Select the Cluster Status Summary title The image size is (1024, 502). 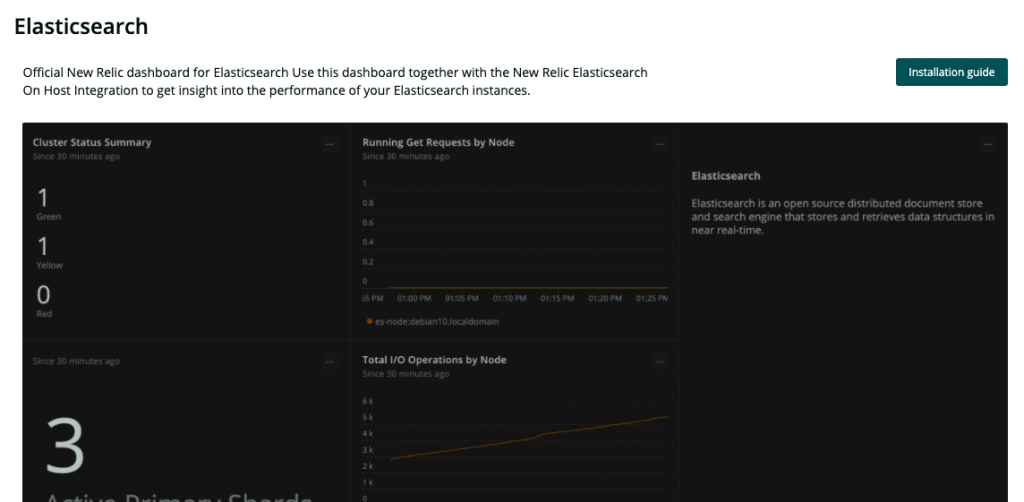tap(92, 142)
